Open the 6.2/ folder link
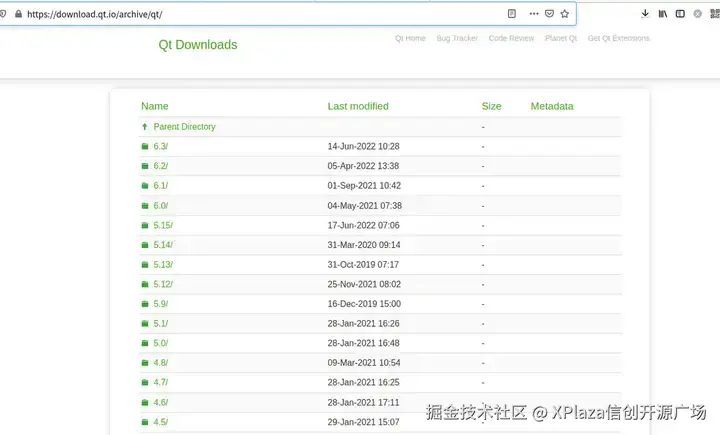The image size is (720, 435). (161, 166)
